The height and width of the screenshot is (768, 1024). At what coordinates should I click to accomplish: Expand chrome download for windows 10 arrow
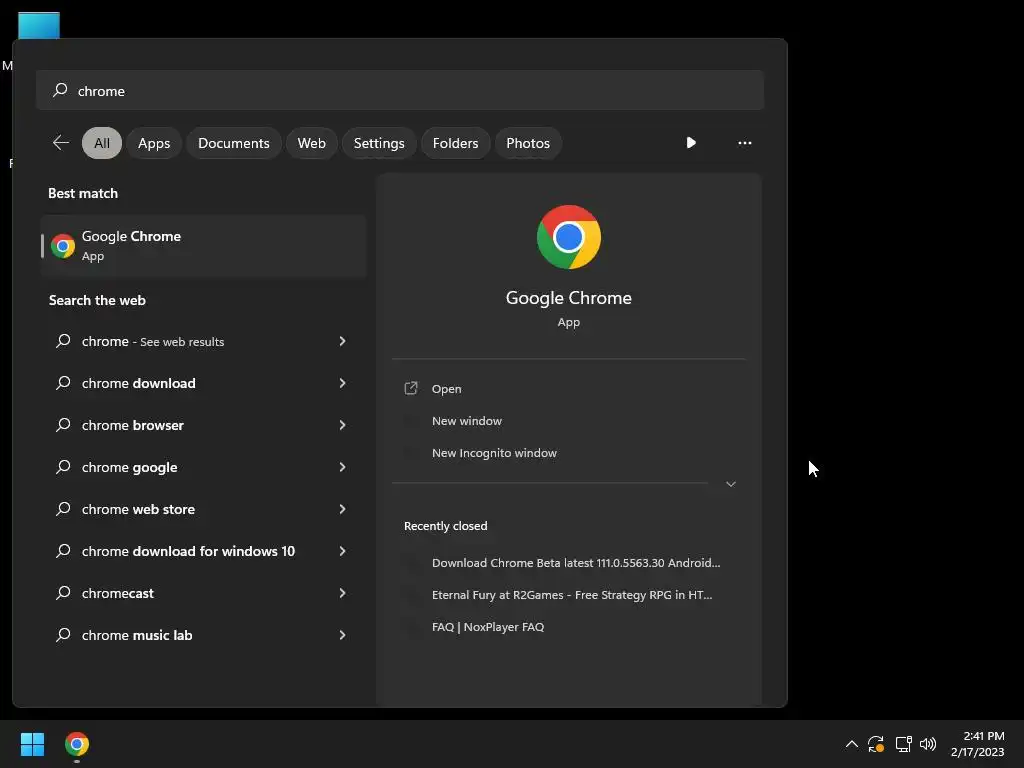coord(342,551)
